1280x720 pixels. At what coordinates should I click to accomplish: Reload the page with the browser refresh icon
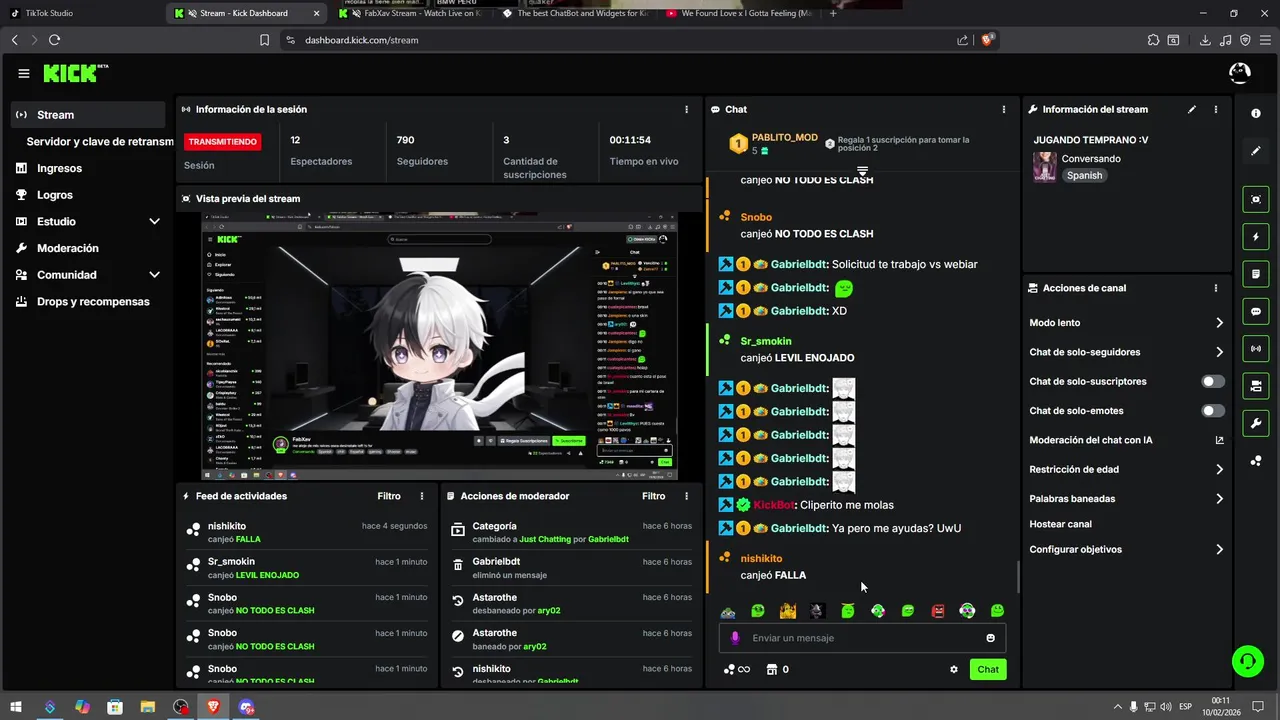(54, 40)
